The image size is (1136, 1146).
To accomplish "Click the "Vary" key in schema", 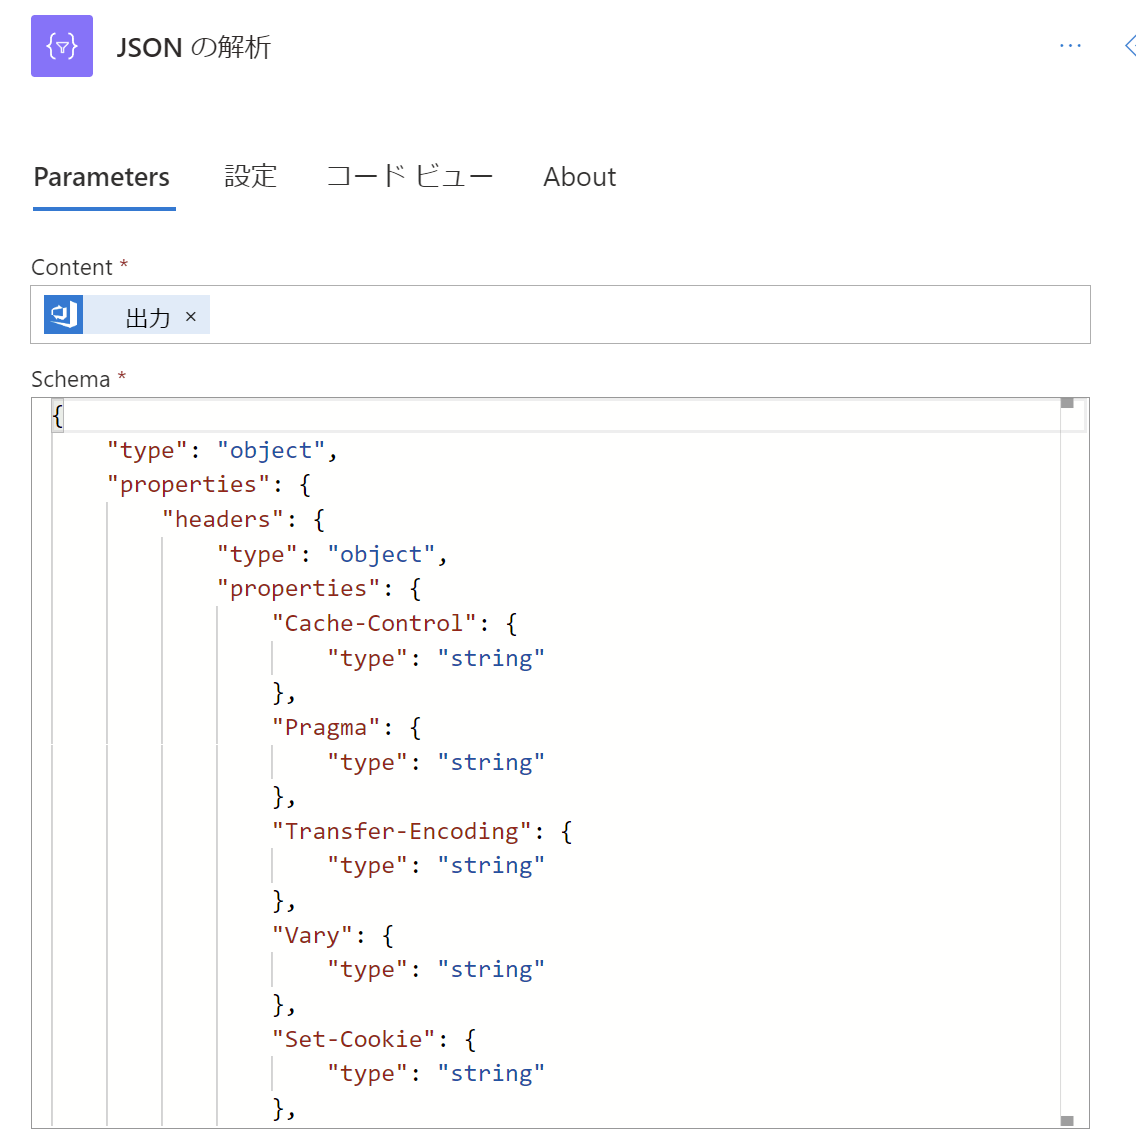I will coord(312,936).
